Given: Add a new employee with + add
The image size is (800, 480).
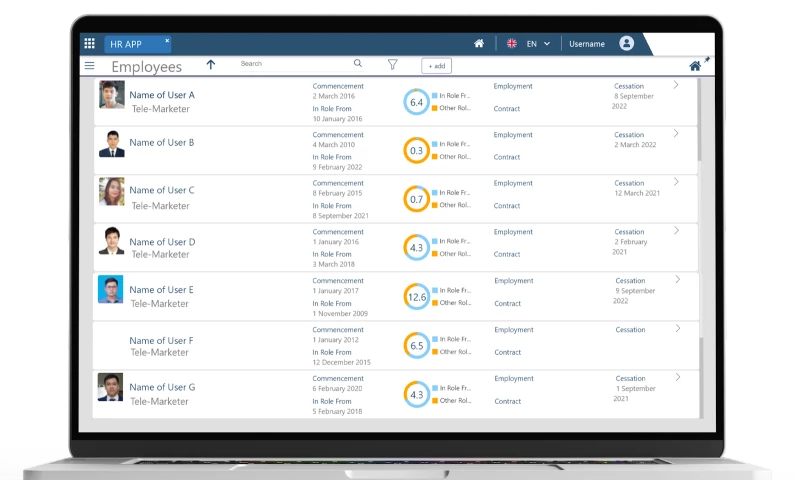Looking at the screenshot, I should (437, 66).
